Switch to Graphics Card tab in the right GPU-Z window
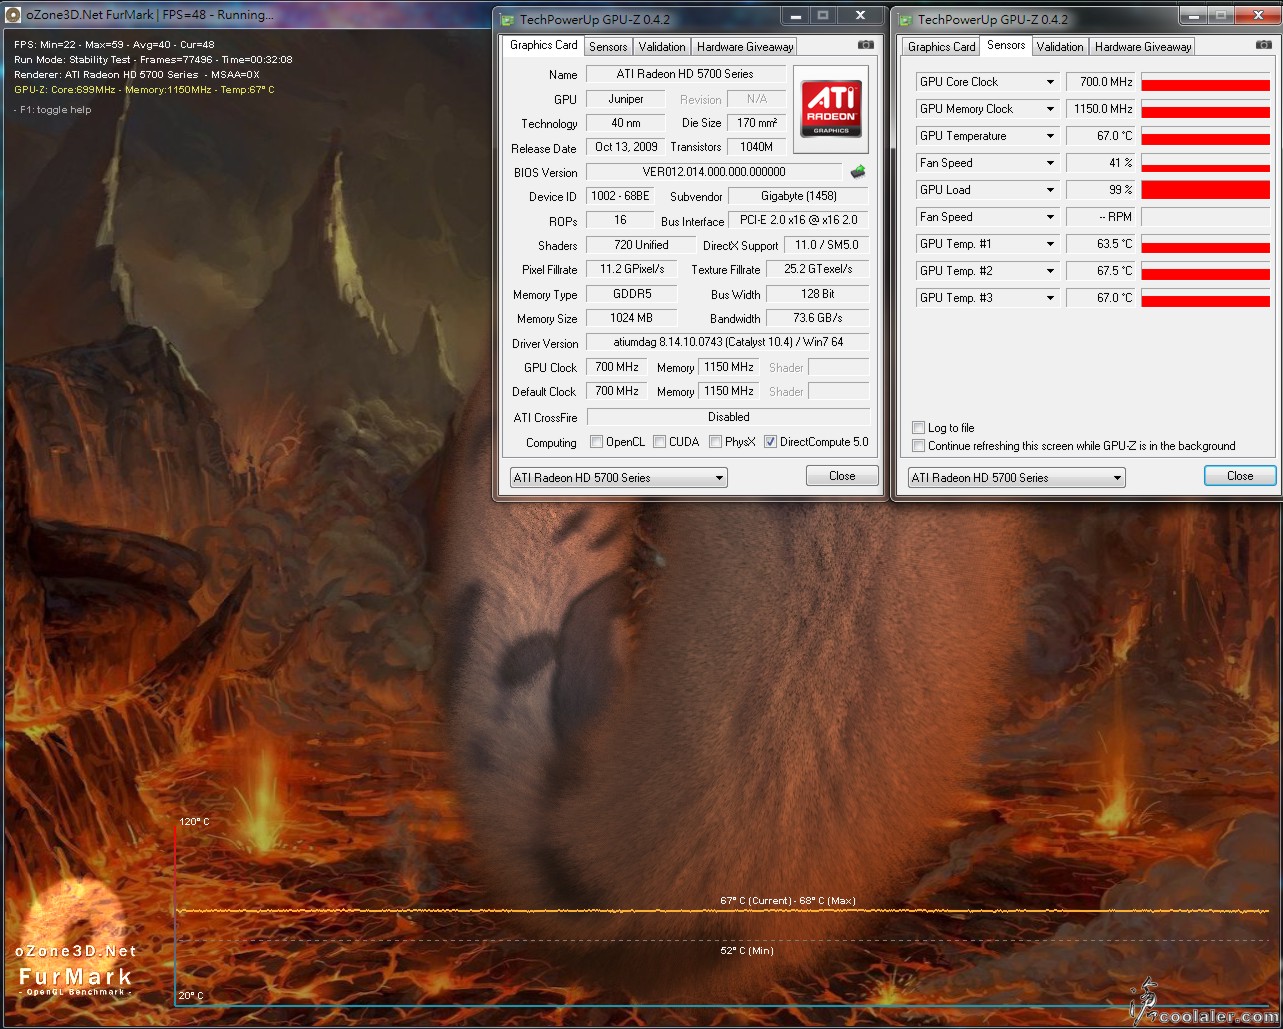This screenshot has width=1283, height=1029. coord(941,47)
